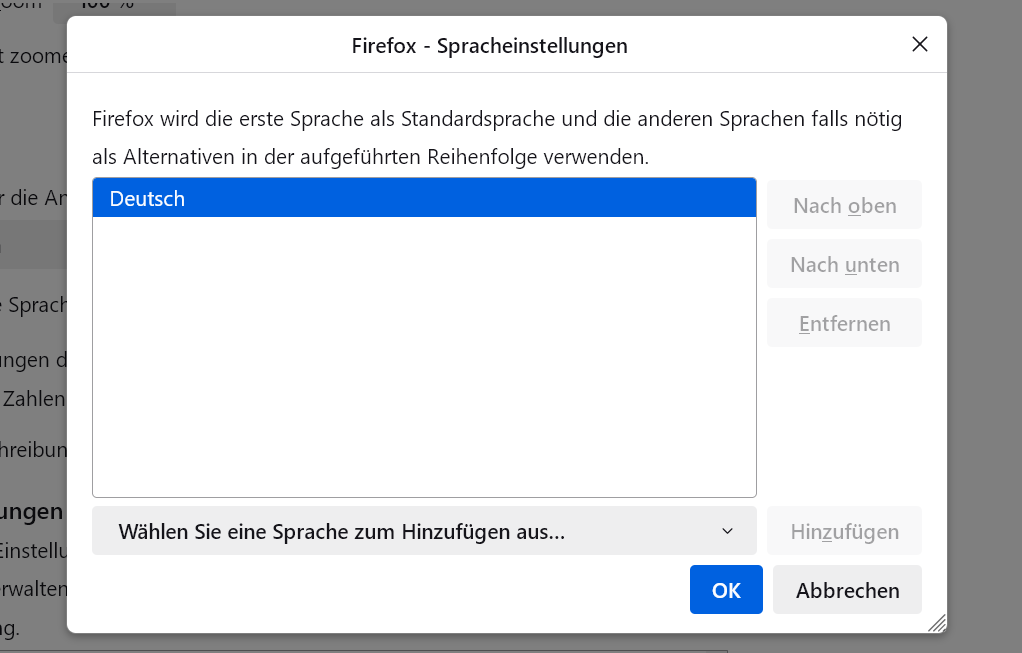Click the Hinzufügen button

click(x=844, y=532)
